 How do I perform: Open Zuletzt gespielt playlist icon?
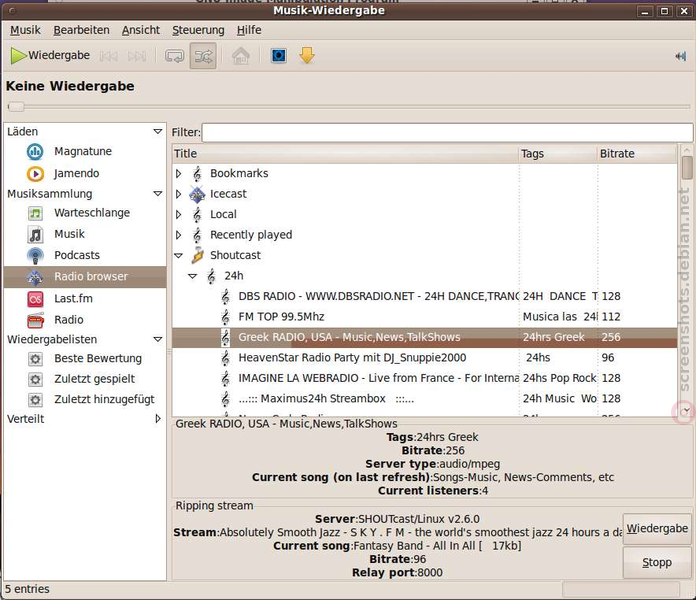35,379
